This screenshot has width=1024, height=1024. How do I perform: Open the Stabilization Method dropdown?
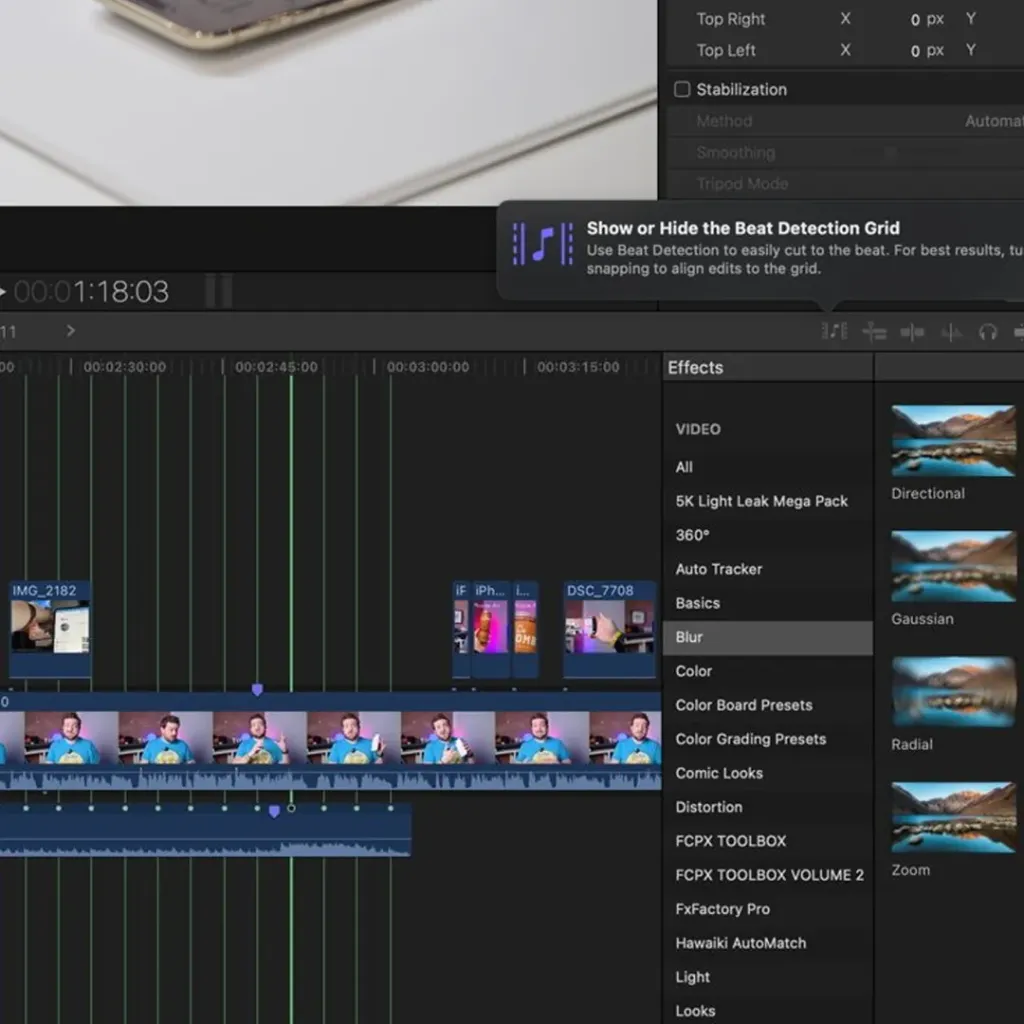(993, 121)
